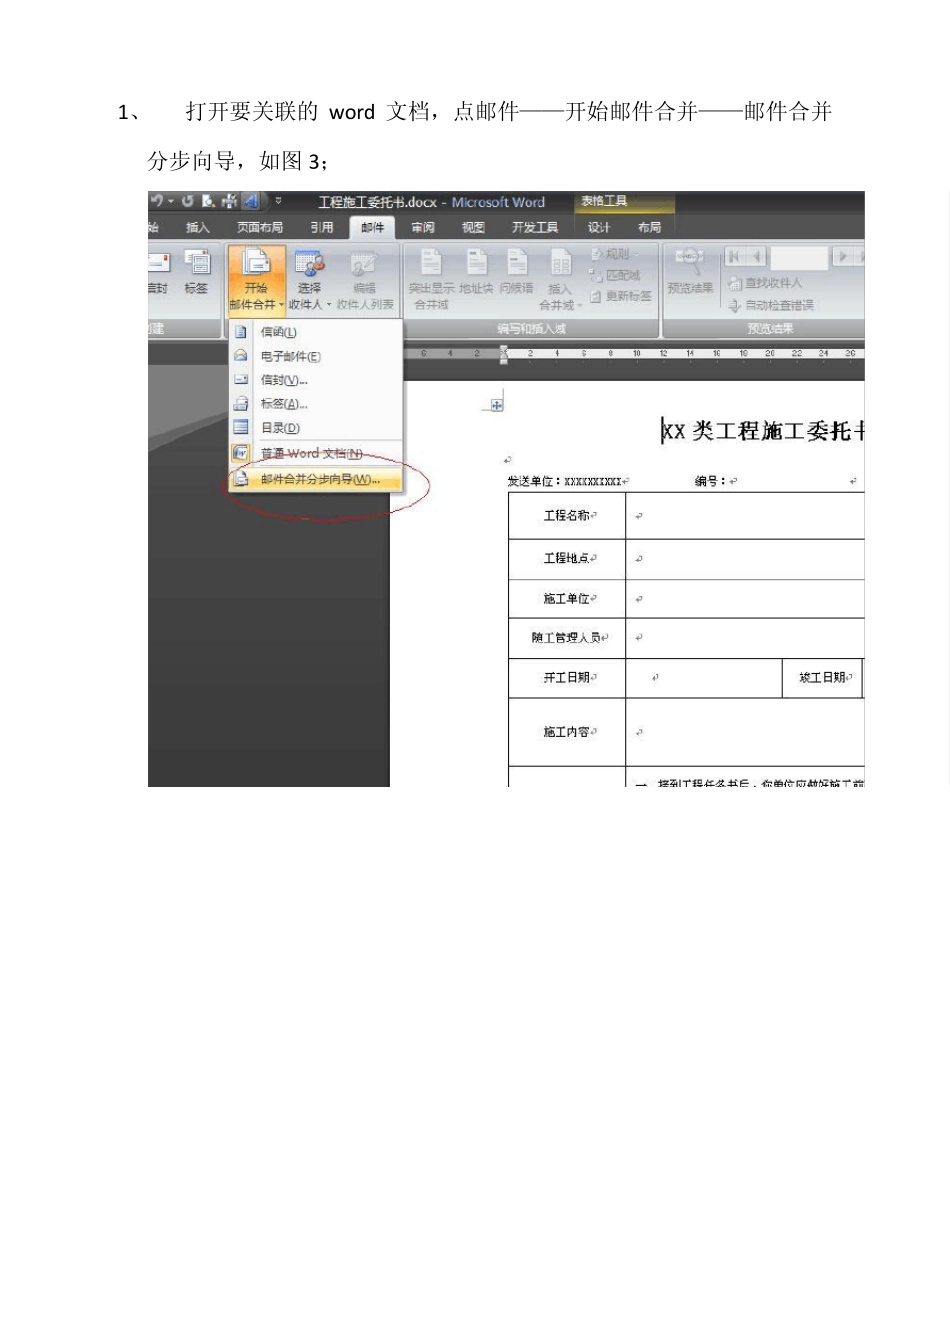Viewport: 950px width, 1344px height.
Task: Click the 工程地点 table cell
Action: 567,559
